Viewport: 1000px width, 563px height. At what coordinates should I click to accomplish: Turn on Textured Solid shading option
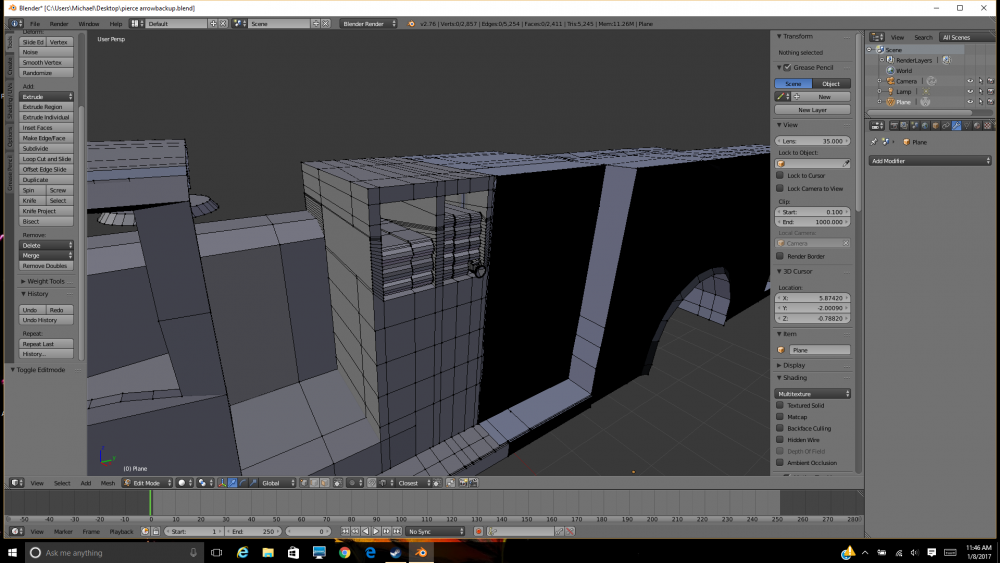pos(781,406)
